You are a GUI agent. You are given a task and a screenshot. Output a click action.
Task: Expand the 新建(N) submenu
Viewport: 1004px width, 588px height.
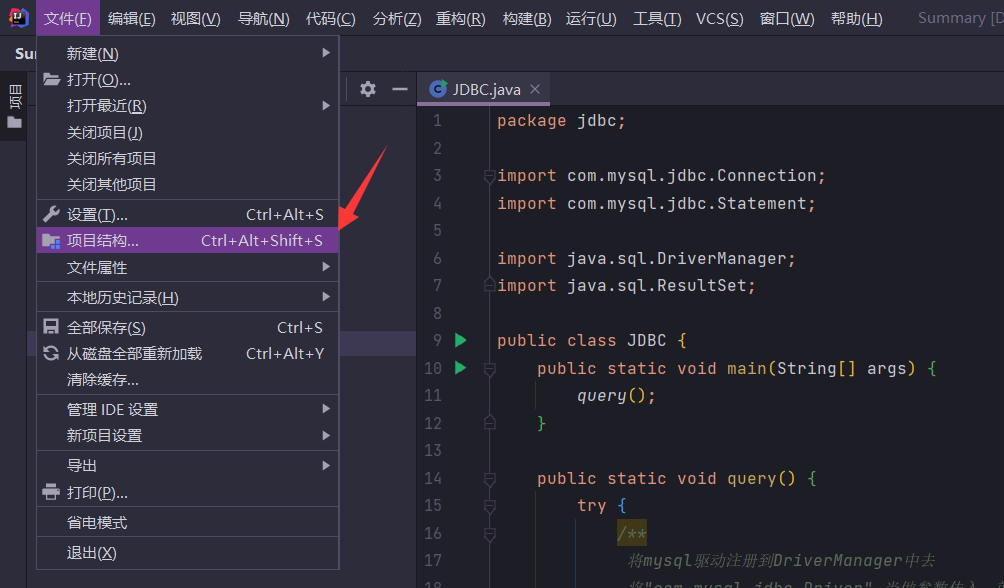pyautogui.click(x=188, y=53)
